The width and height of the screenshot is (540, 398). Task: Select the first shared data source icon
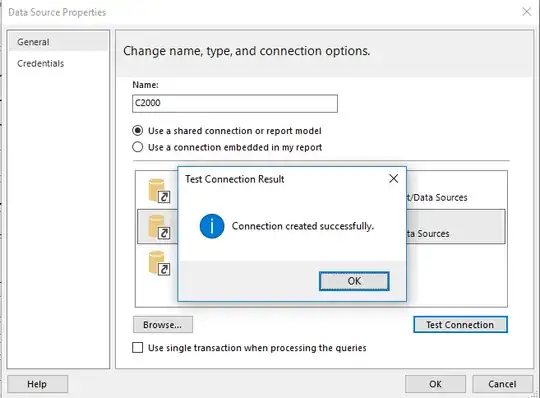(159, 191)
